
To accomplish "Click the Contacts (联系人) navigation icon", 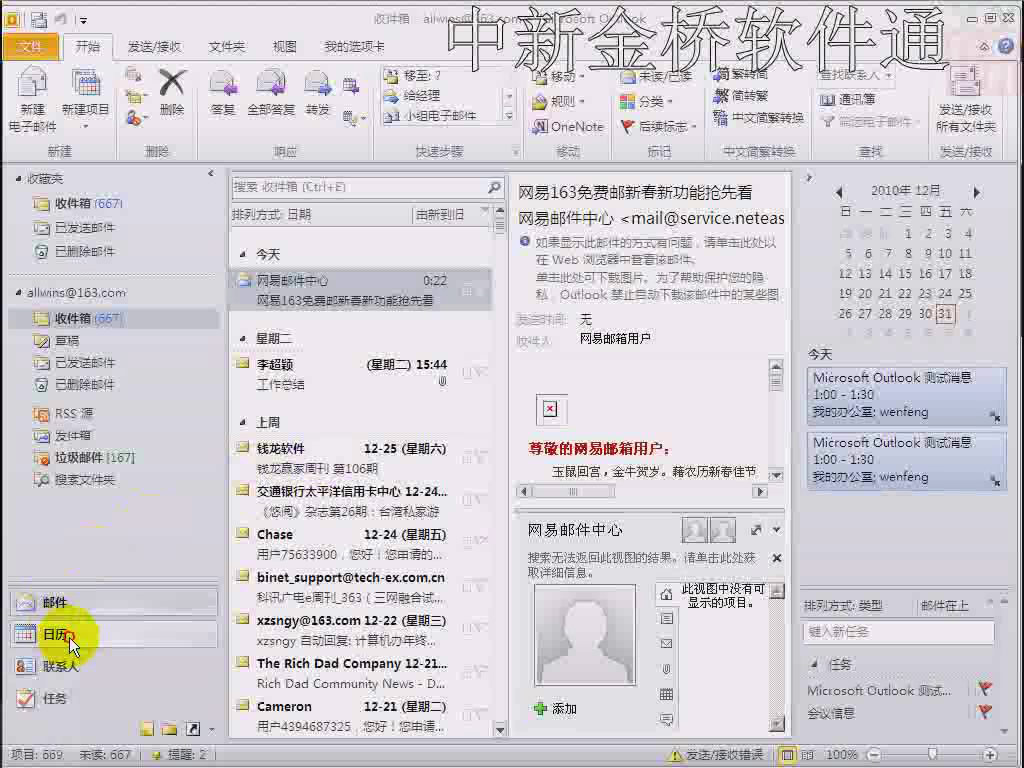I will point(25,666).
